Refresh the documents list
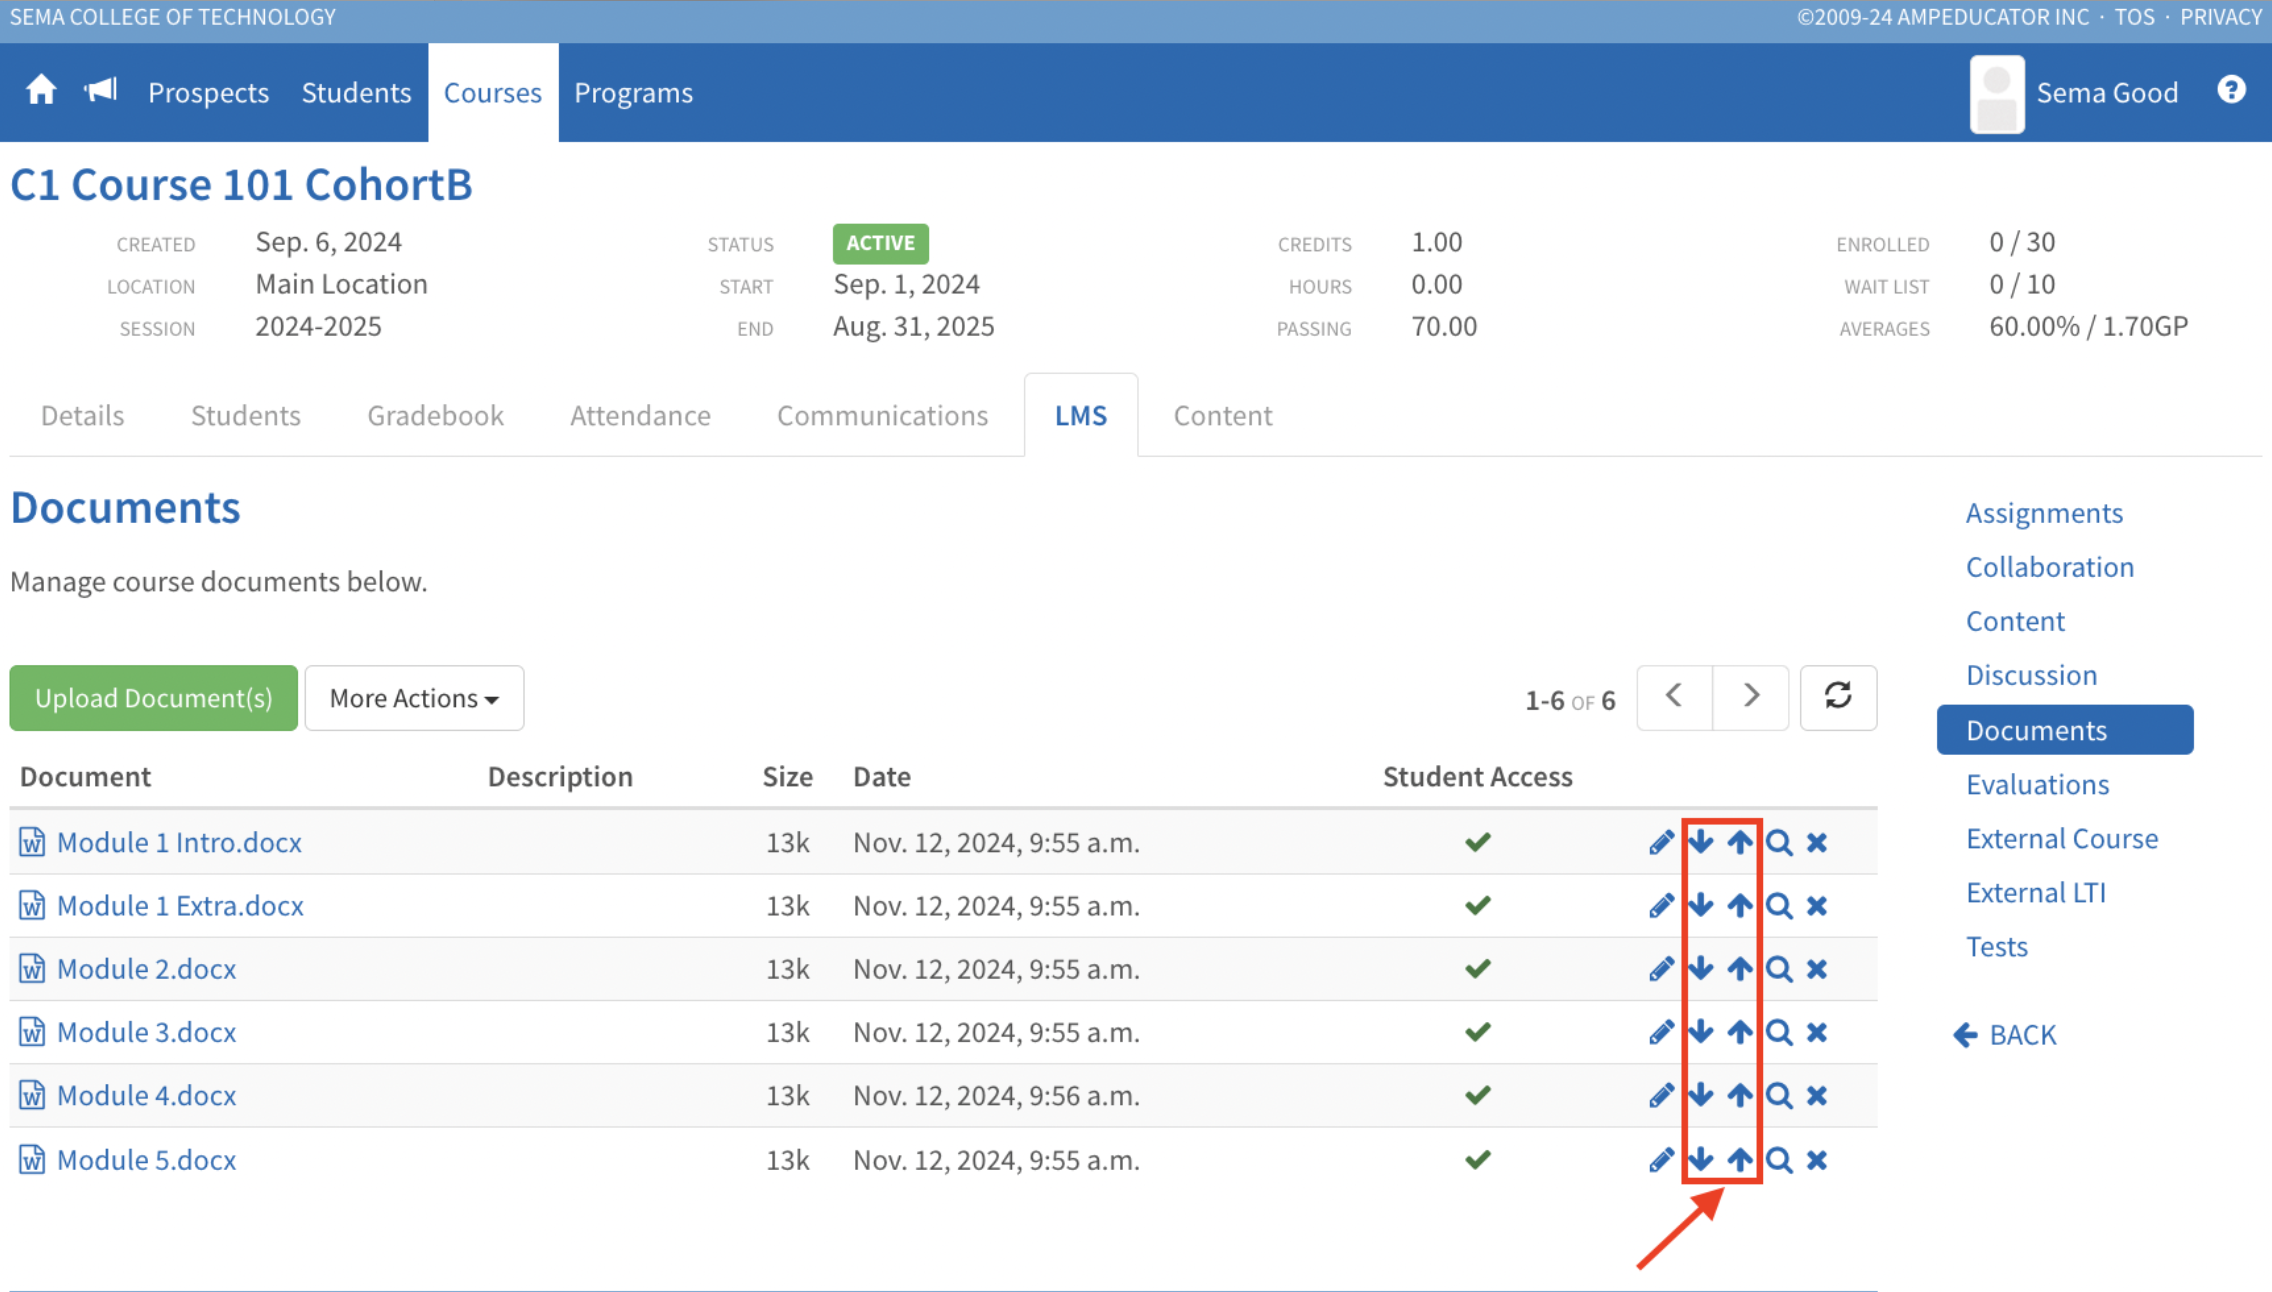Viewport: 2272px width, 1292px height. (x=1838, y=697)
